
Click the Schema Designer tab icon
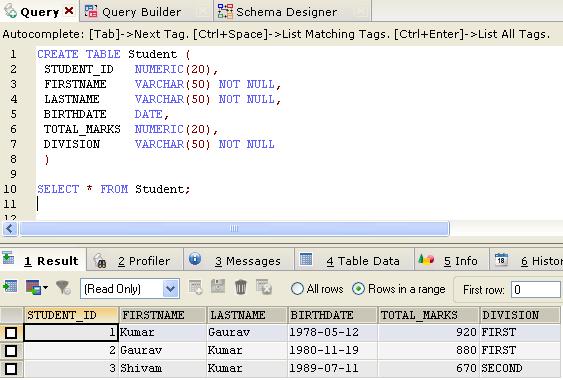tap(225, 11)
